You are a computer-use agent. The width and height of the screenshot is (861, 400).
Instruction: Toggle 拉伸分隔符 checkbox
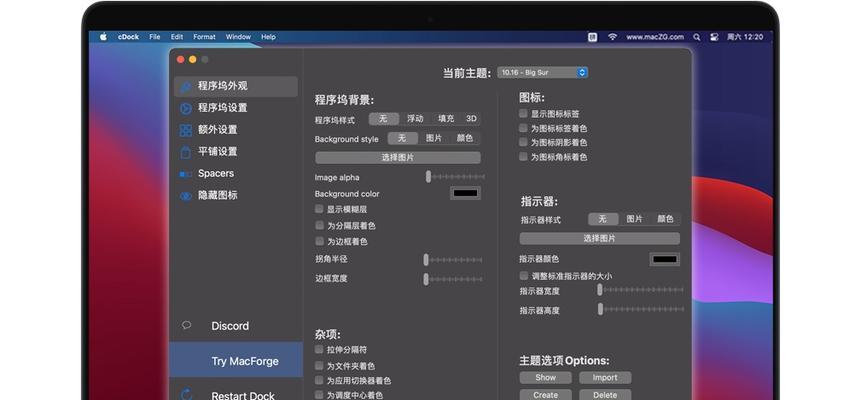tap(319, 349)
